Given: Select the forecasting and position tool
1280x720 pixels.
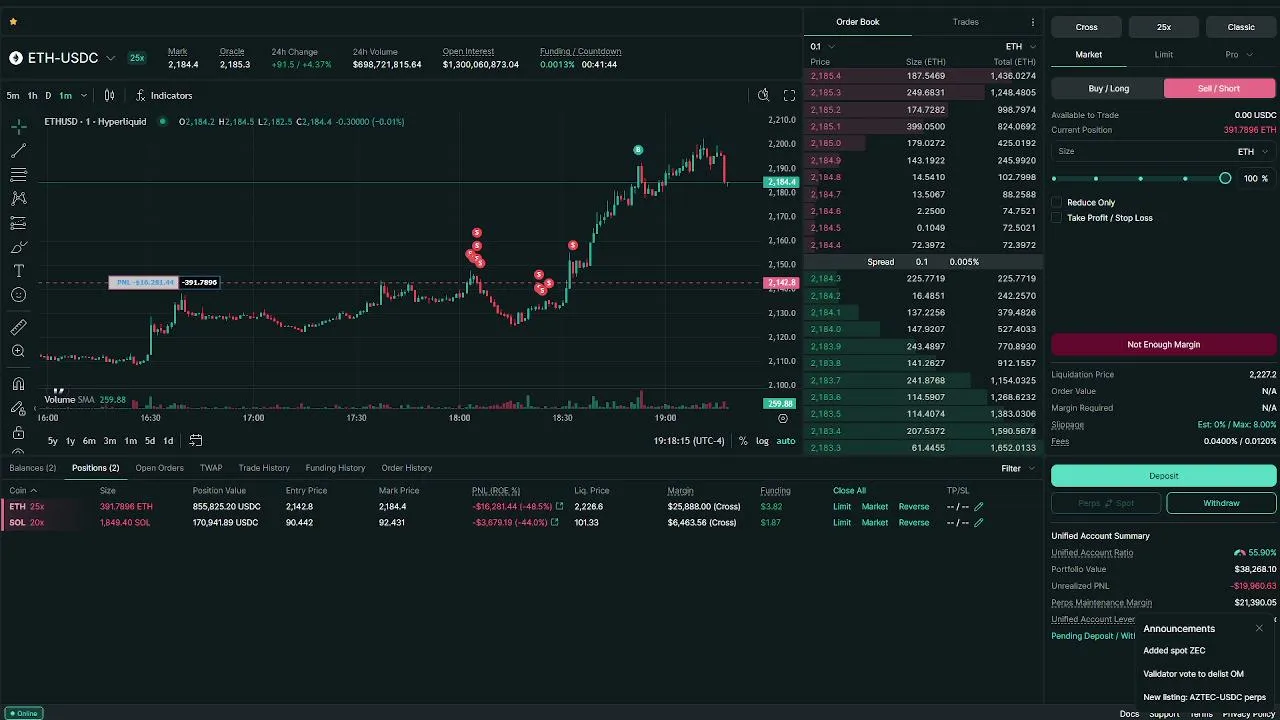Looking at the screenshot, I should (18, 223).
